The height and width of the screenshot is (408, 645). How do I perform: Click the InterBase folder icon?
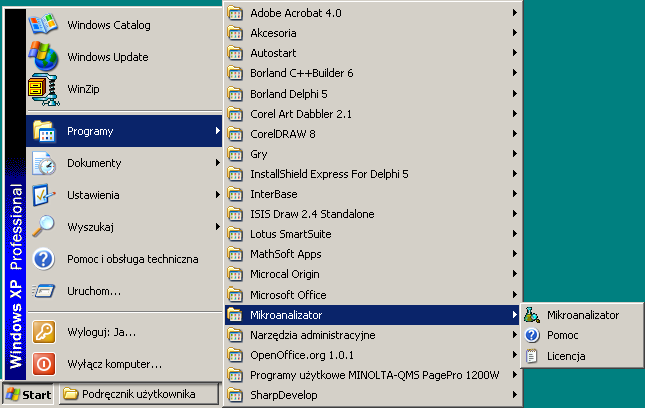(x=235, y=194)
